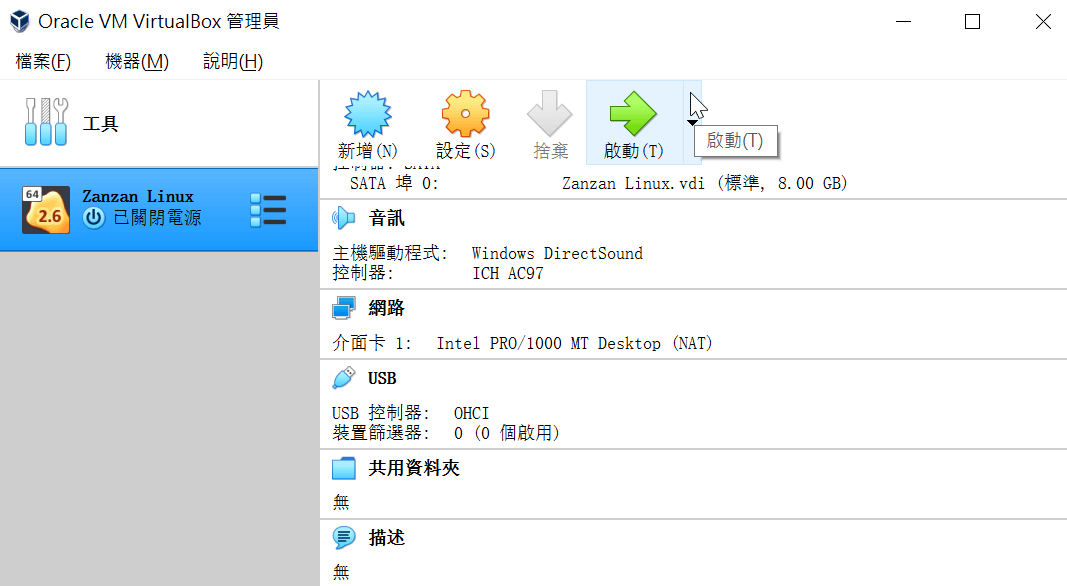Click the Zanzan Linux.vdi disk entry

click(x=704, y=183)
